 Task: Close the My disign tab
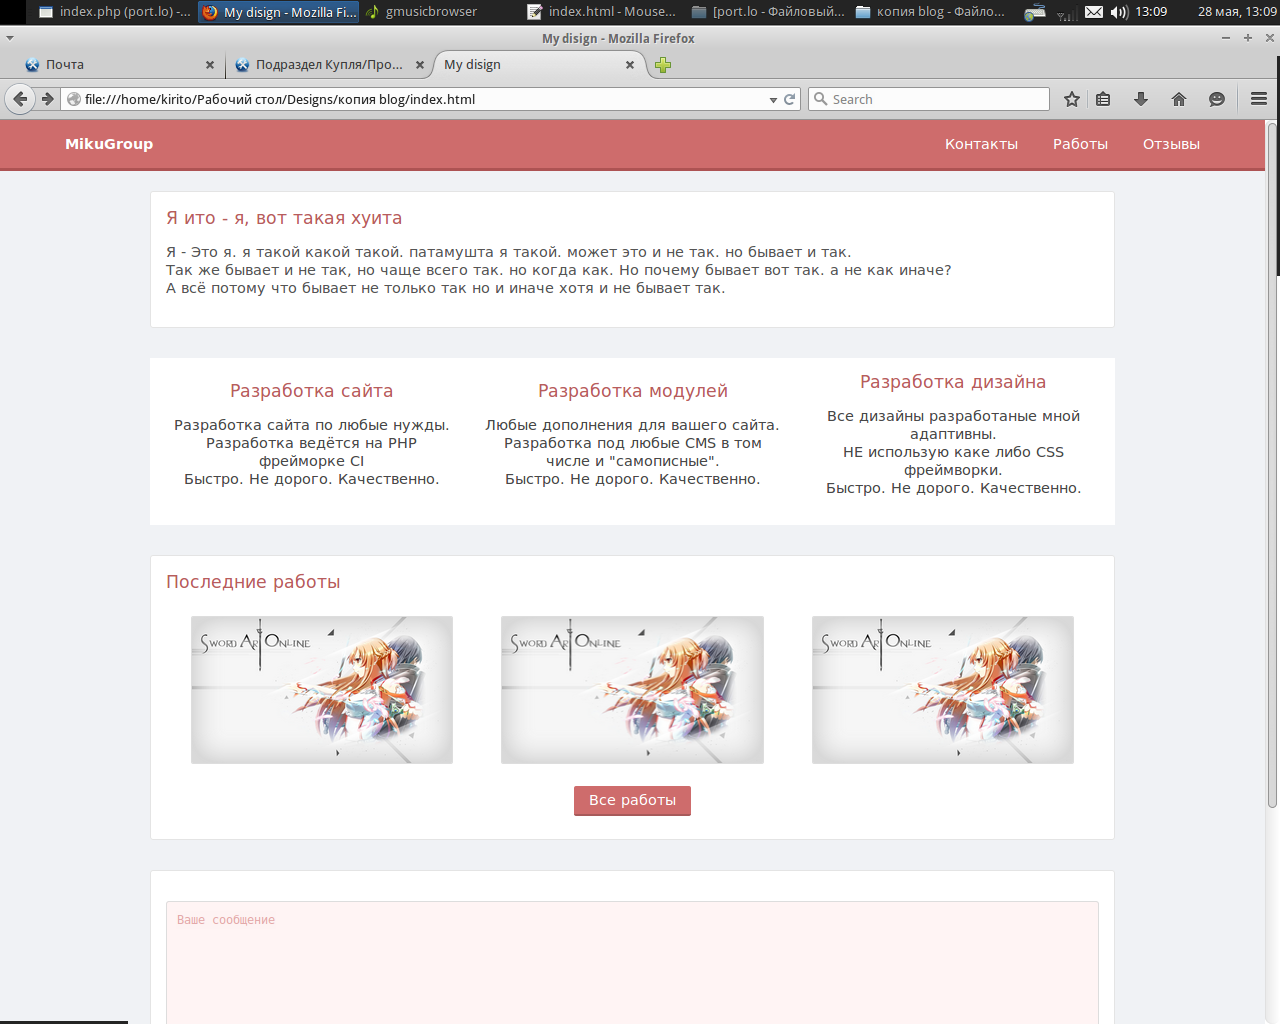coord(630,65)
